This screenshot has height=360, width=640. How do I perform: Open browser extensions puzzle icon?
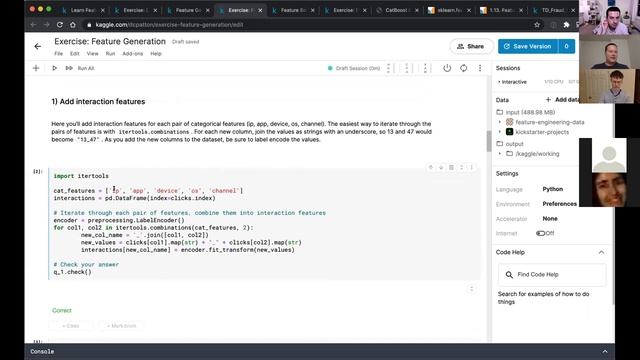(566, 25)
